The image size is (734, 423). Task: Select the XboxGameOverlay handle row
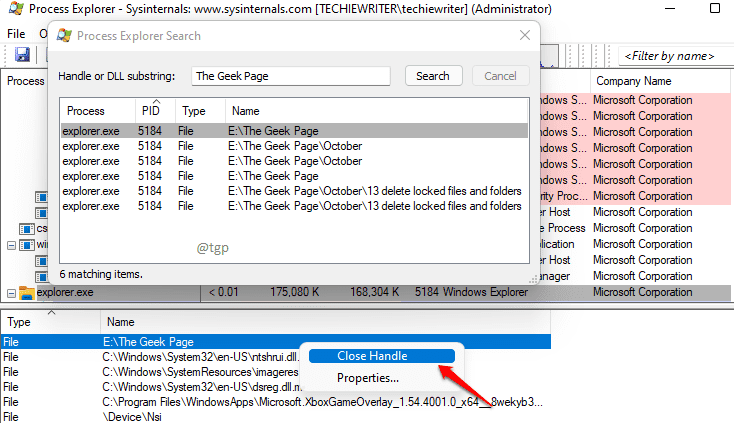point(276,402)
